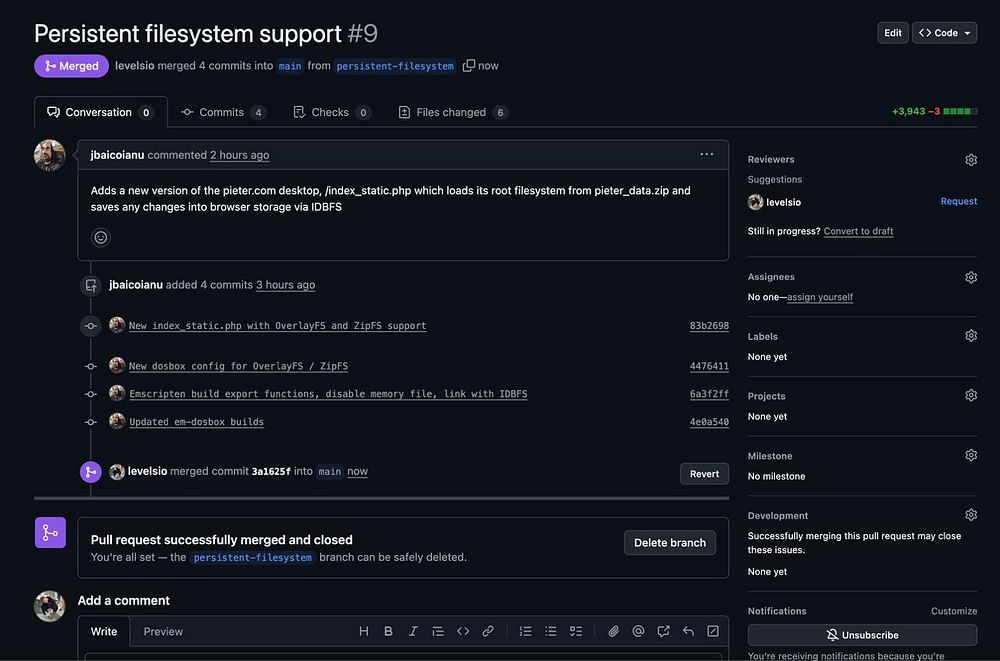Viewport: 1000px width, 661px height.
Task: Insert a bulleted list in the editor
Action: [x=550, y=631]
